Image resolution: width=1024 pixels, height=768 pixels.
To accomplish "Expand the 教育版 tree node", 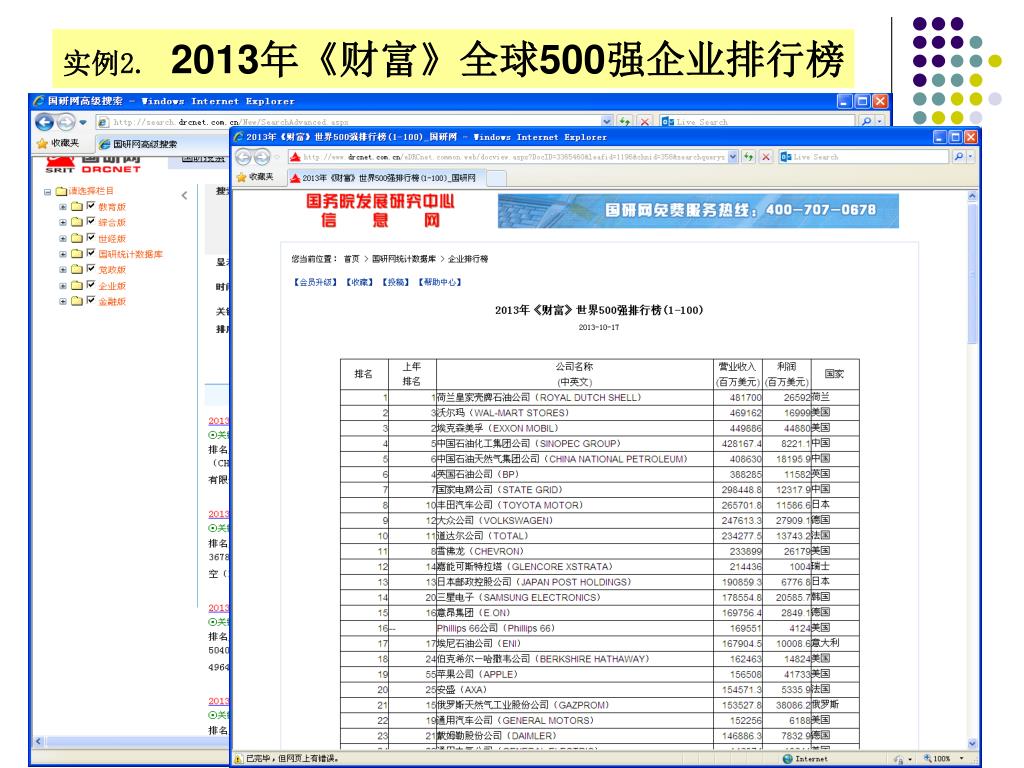I will tap(63, 207).
